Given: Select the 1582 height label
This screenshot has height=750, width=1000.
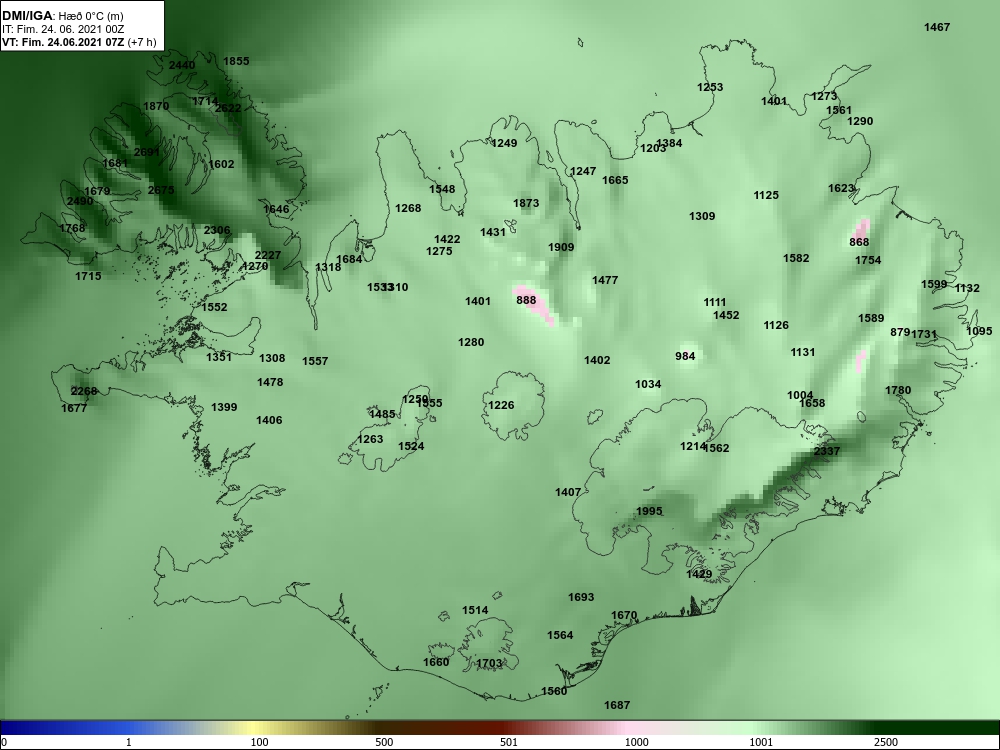Looking at the screenshot, I should click(796, 258).
